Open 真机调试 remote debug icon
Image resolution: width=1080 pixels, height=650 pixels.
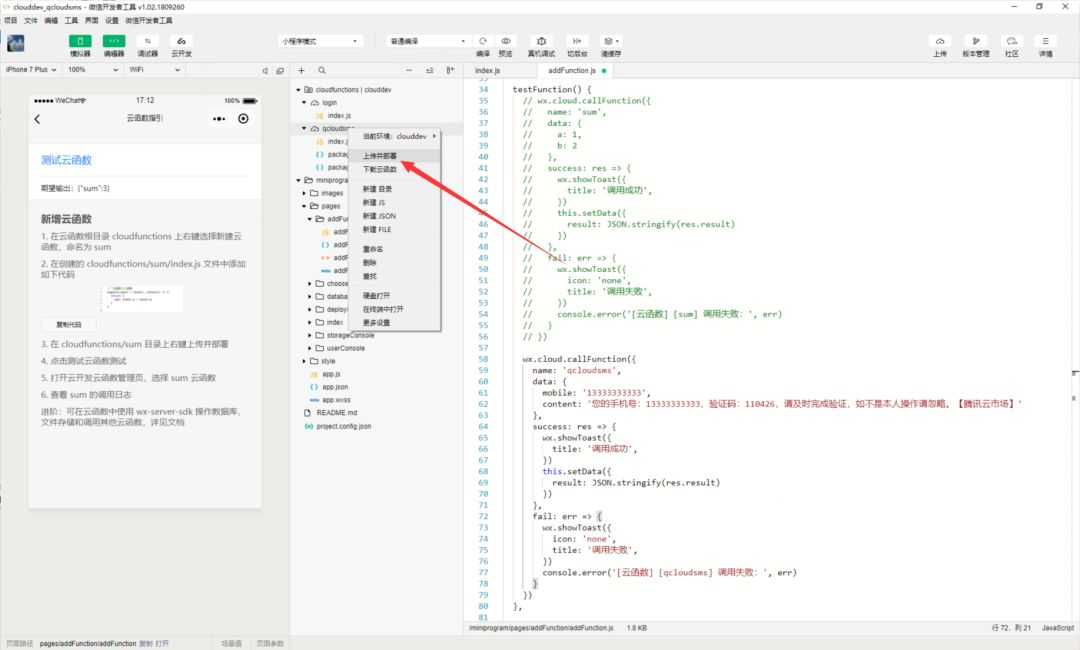tap(541, 41)
